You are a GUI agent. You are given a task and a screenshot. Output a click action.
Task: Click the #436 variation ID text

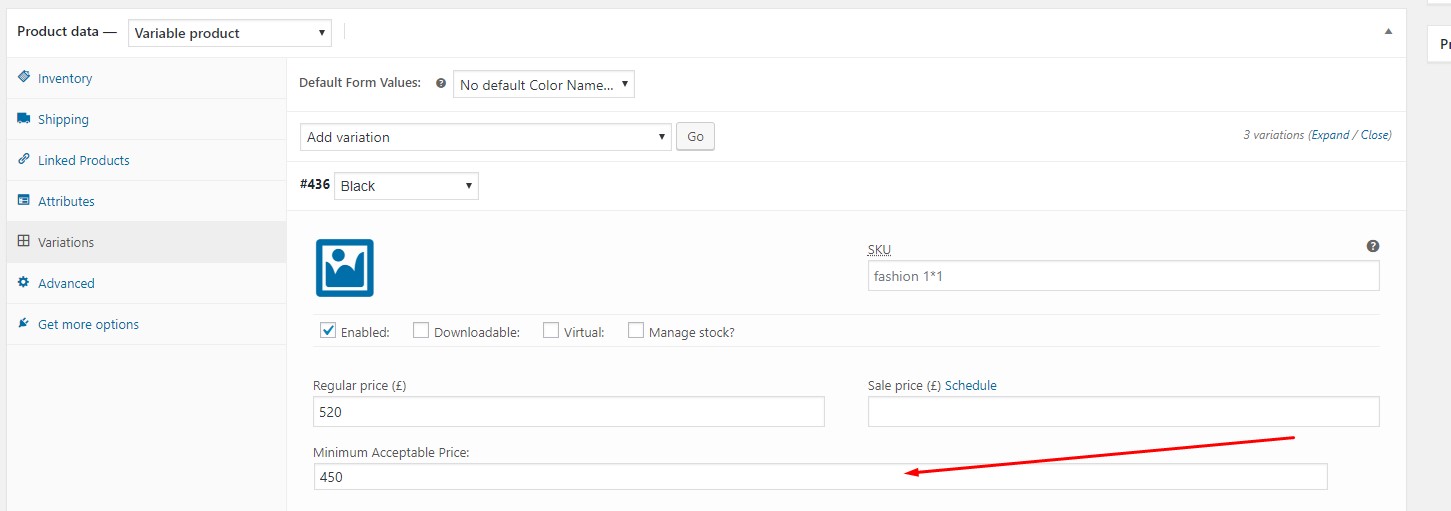315,185
